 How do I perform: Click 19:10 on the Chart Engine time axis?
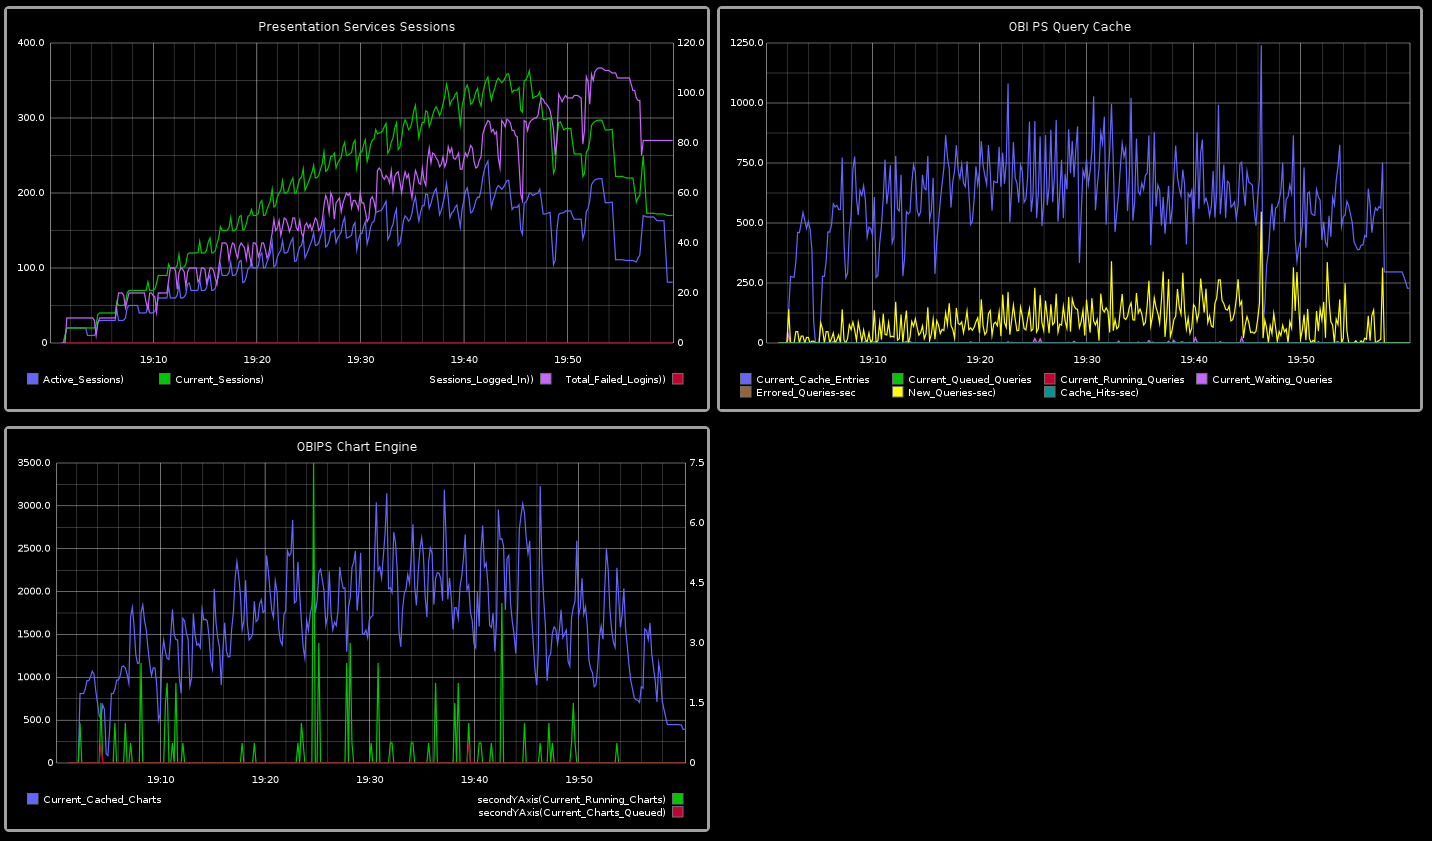tap(161, 779)
